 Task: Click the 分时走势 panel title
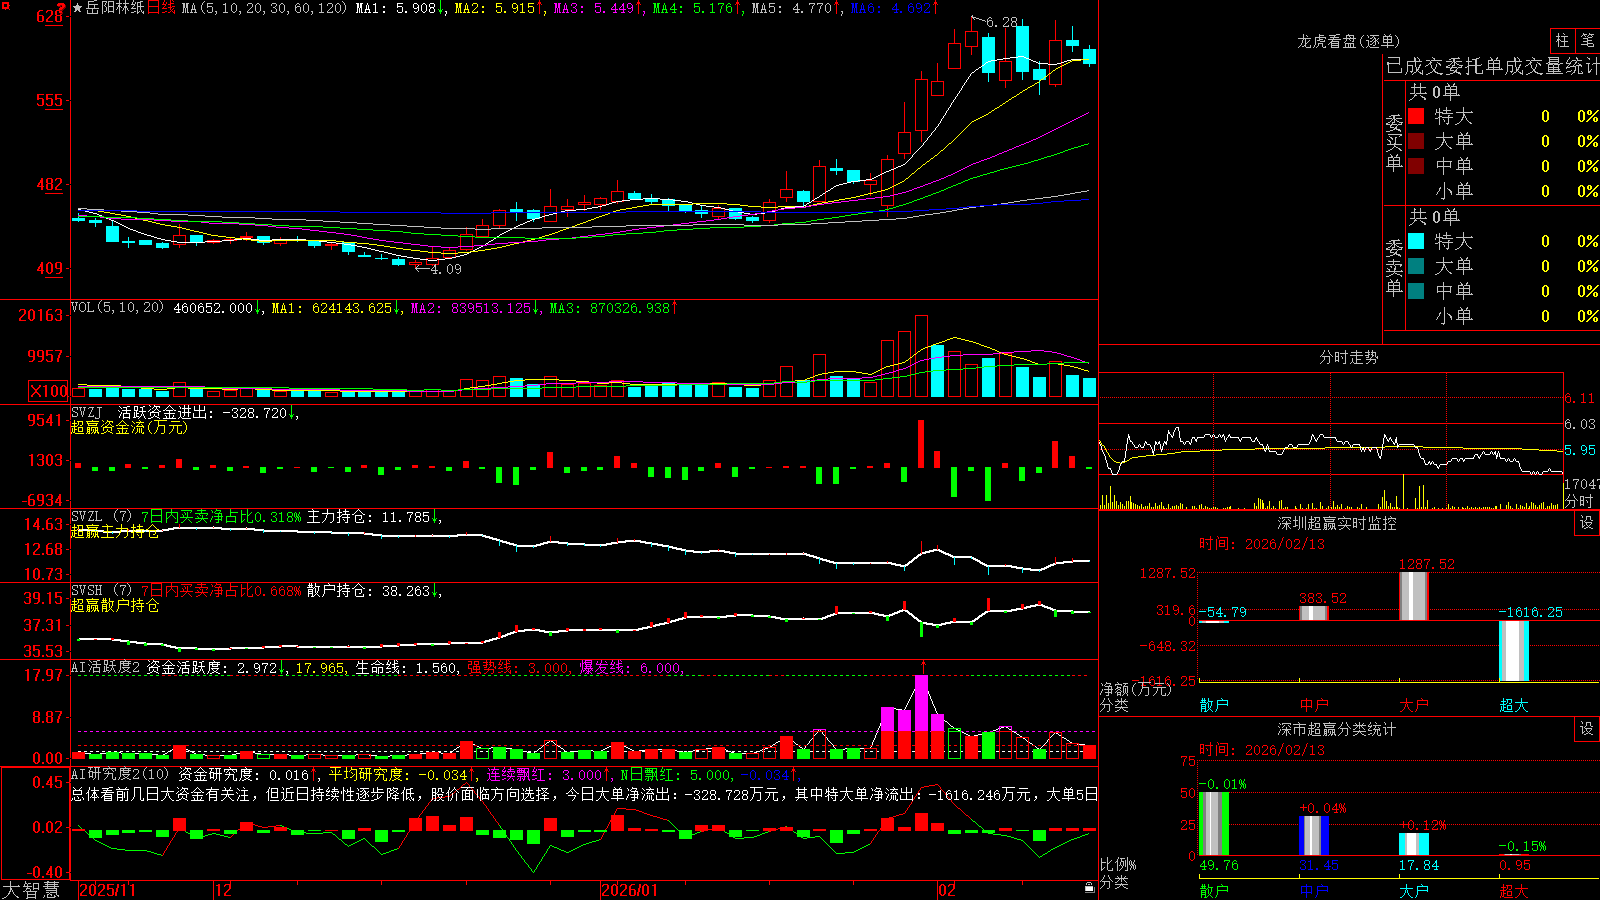click(x=1348, y=357)
